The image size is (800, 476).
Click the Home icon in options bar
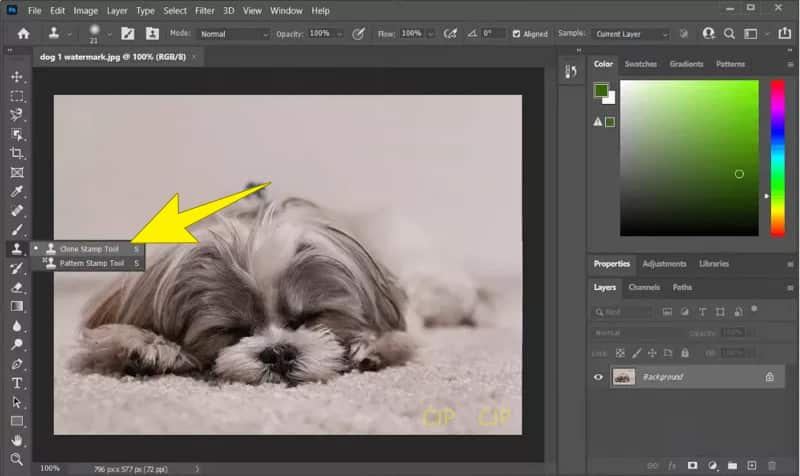coord(23,33)
